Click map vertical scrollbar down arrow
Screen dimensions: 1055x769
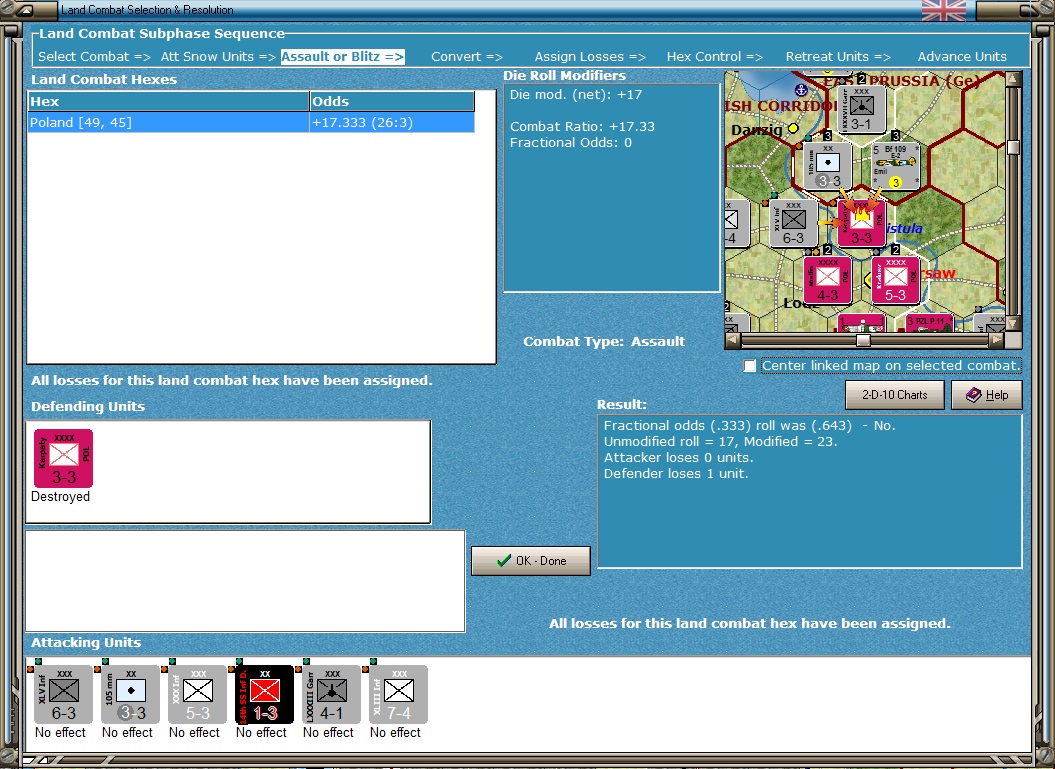pyautogui.click(x=1014, y=324)
